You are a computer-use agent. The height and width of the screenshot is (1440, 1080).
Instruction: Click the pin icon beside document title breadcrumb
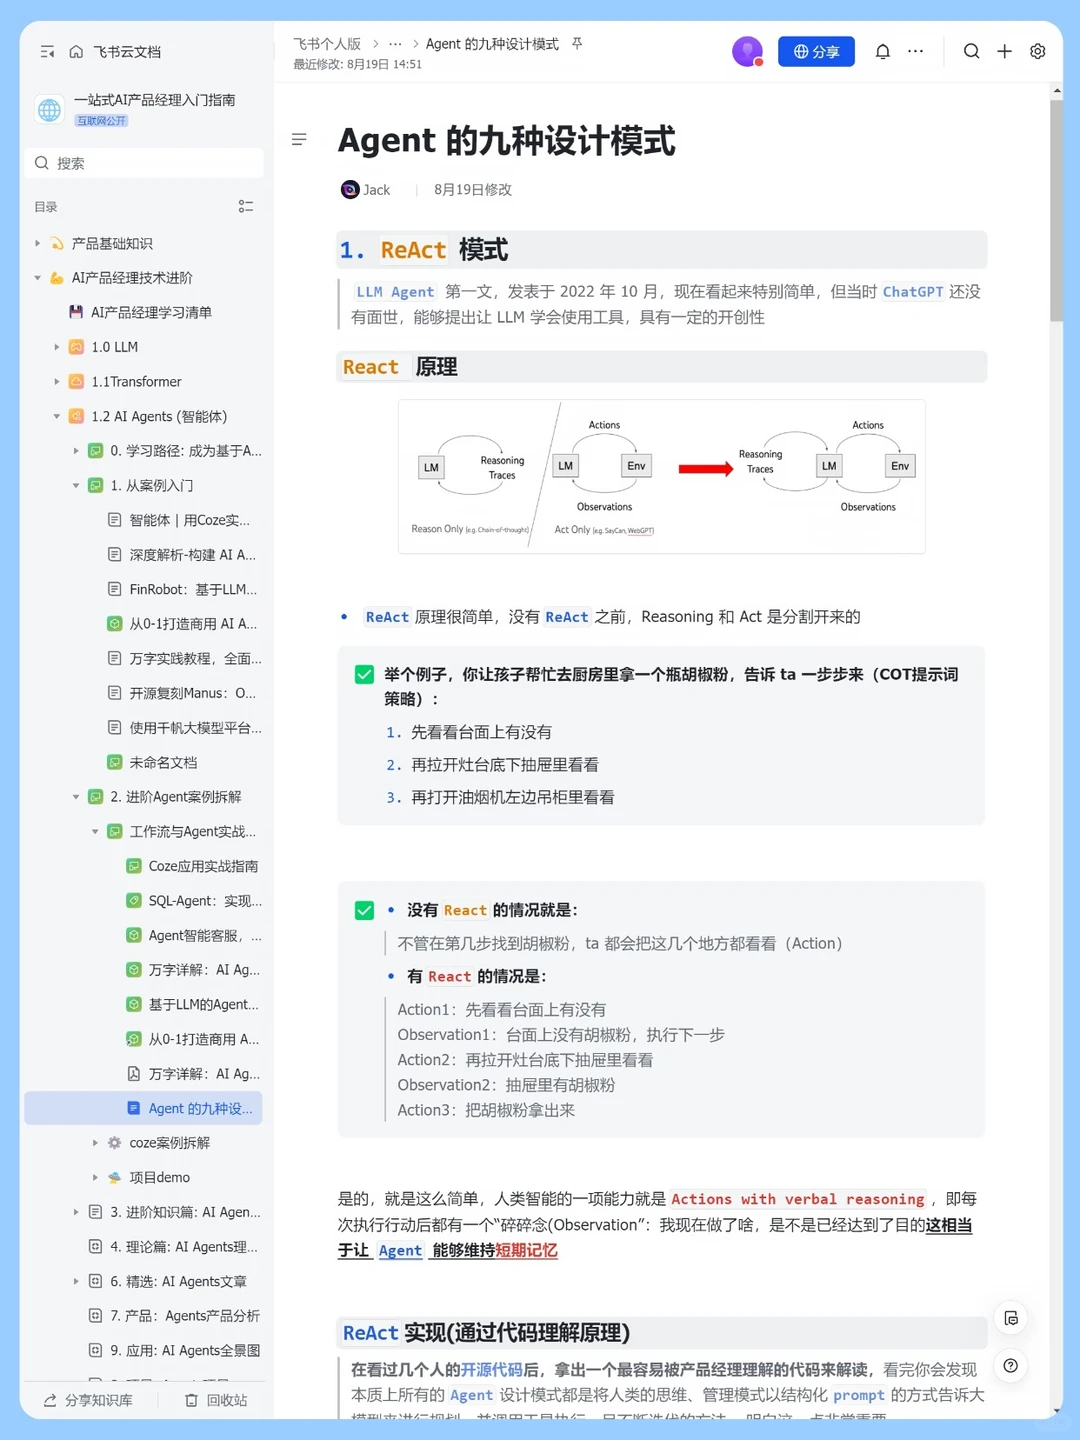click(x=577, y=44)
